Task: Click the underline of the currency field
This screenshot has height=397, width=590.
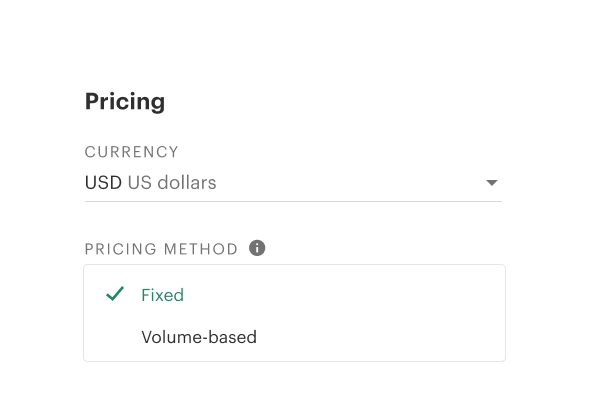Action: [293, 201]
